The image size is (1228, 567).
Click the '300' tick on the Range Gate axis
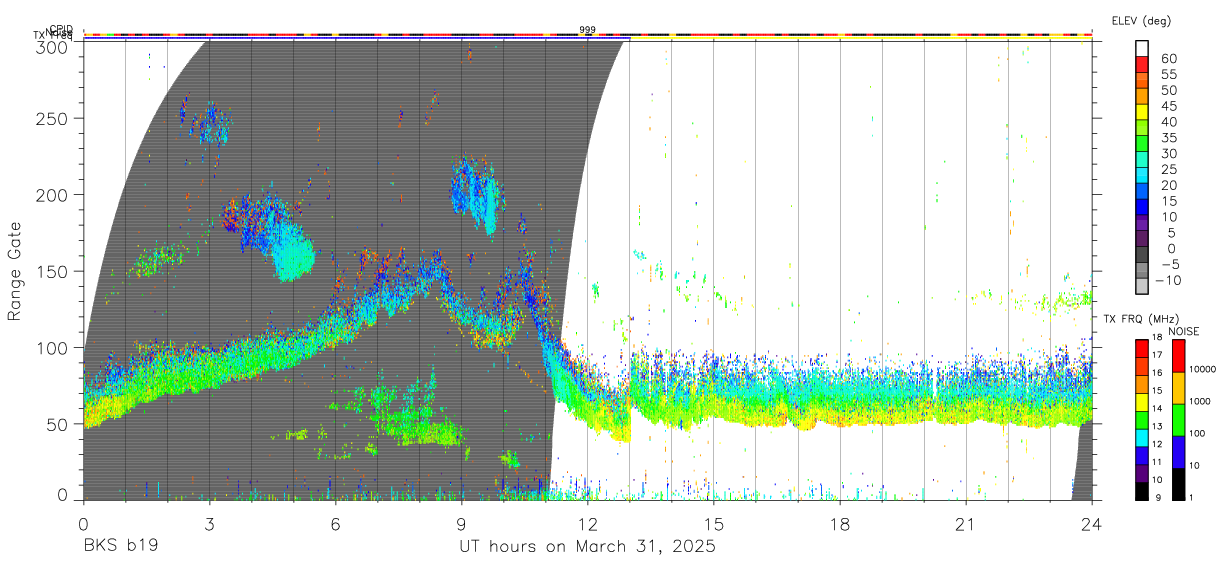pyautogui.click(x=52, y=46)
